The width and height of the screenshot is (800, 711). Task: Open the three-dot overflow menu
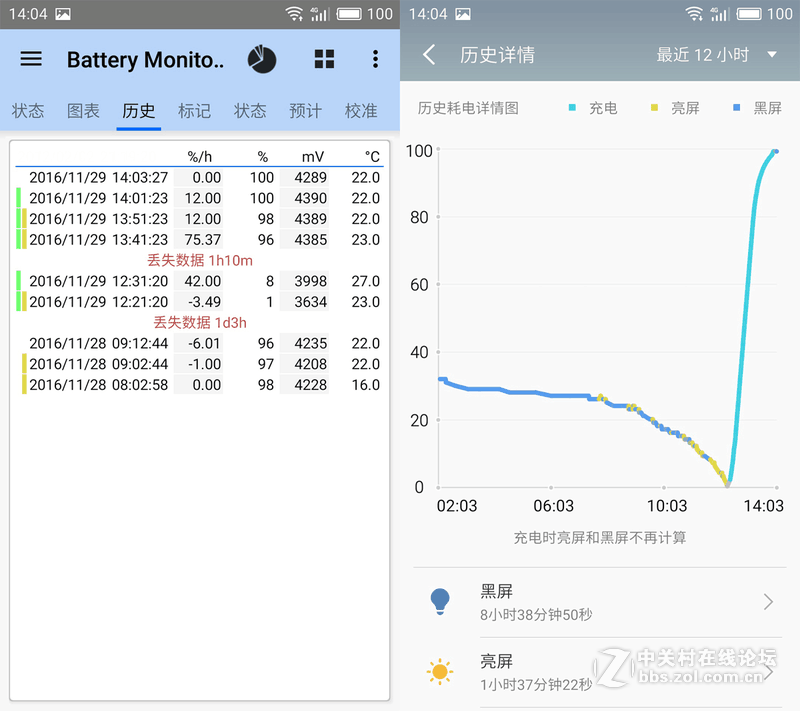pos(375,59)
